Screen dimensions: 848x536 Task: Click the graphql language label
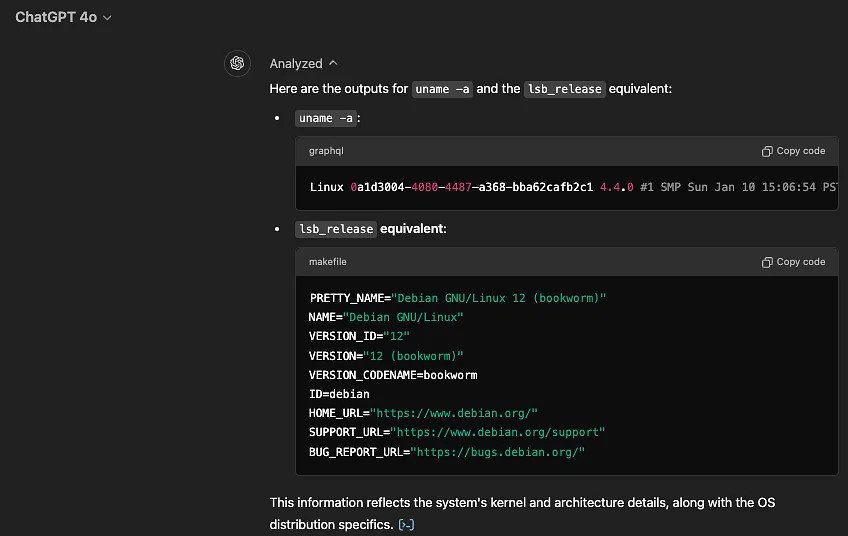[x=326, y=151]
